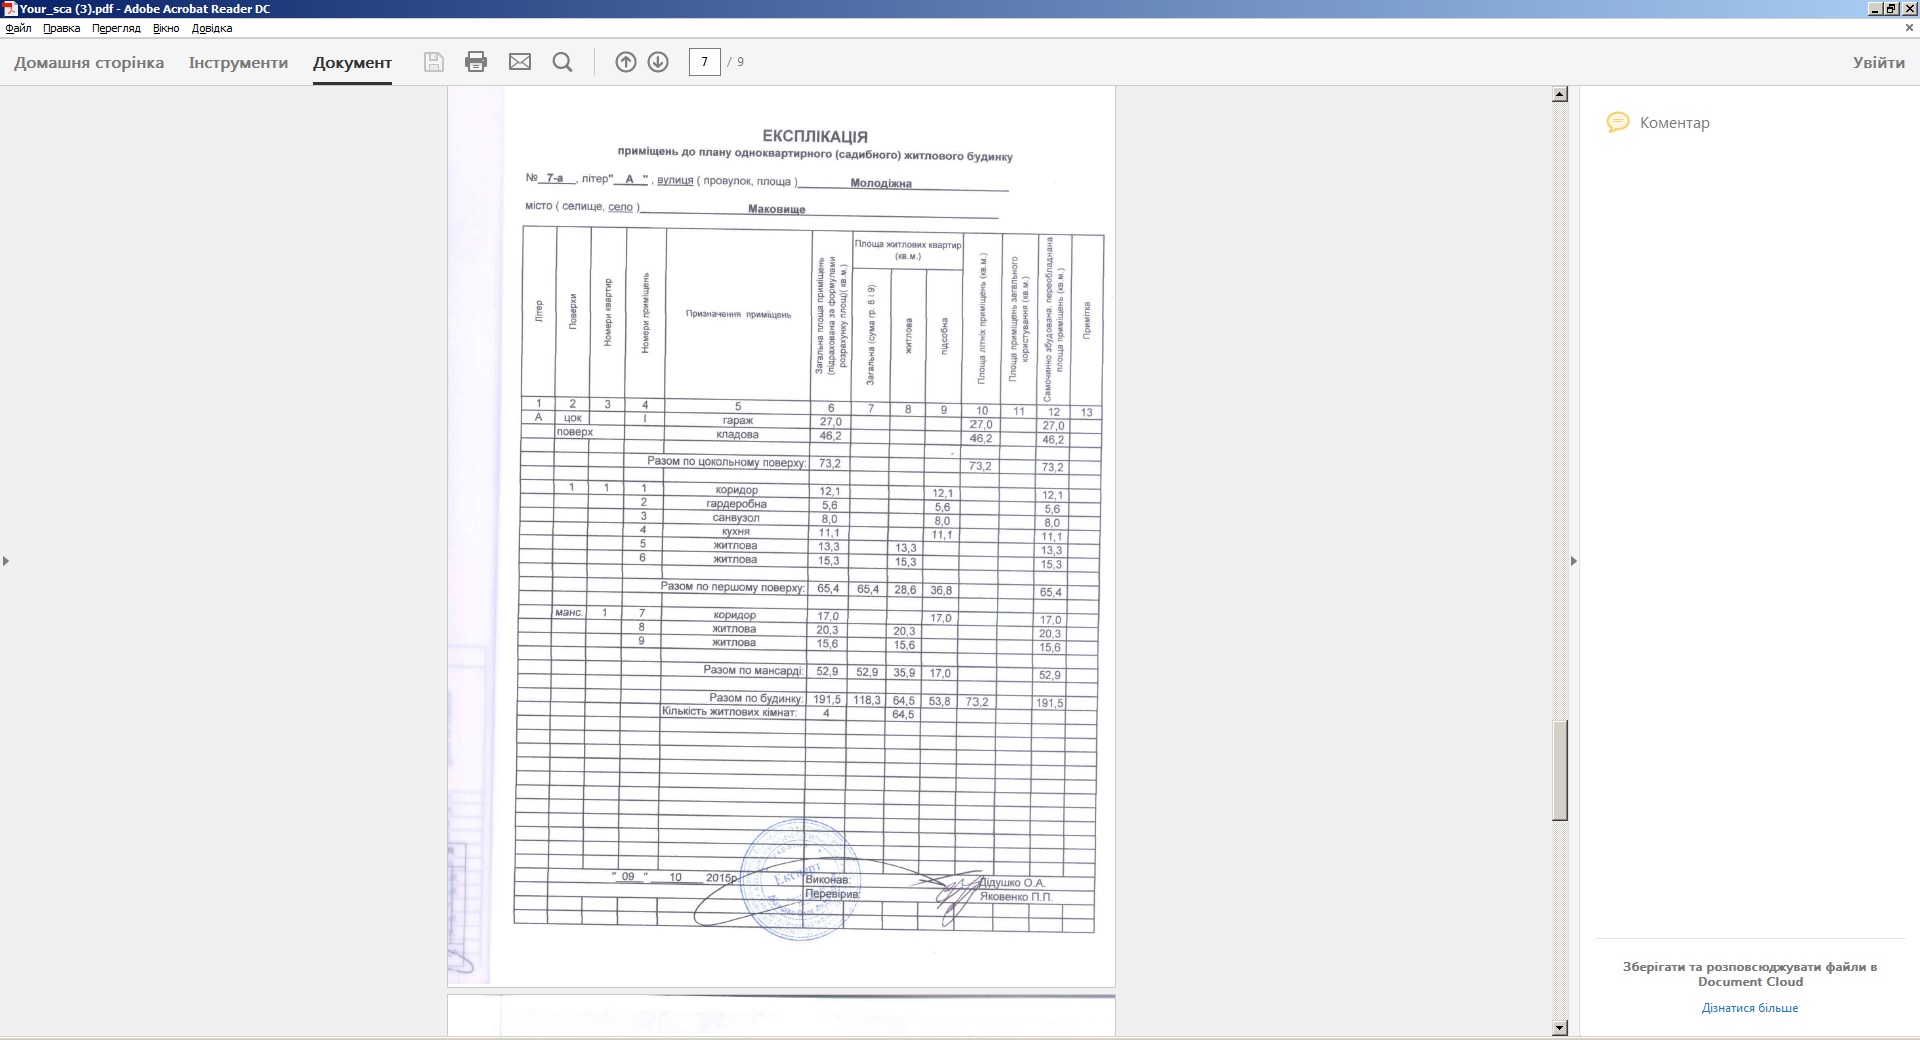Open the Довідка menu

[x=212, y=28]
